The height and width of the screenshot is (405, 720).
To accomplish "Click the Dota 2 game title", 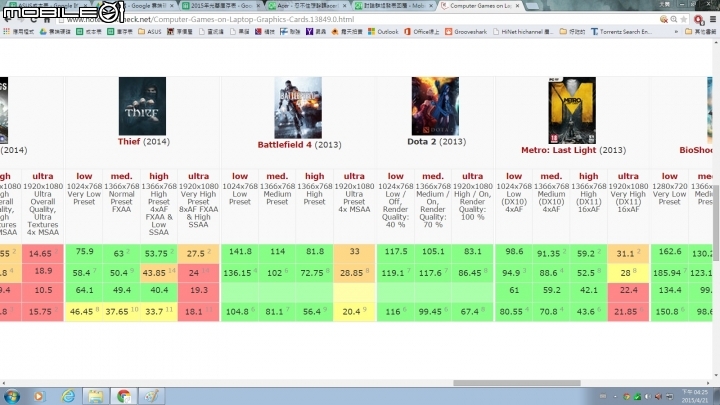I will point(422,141).
